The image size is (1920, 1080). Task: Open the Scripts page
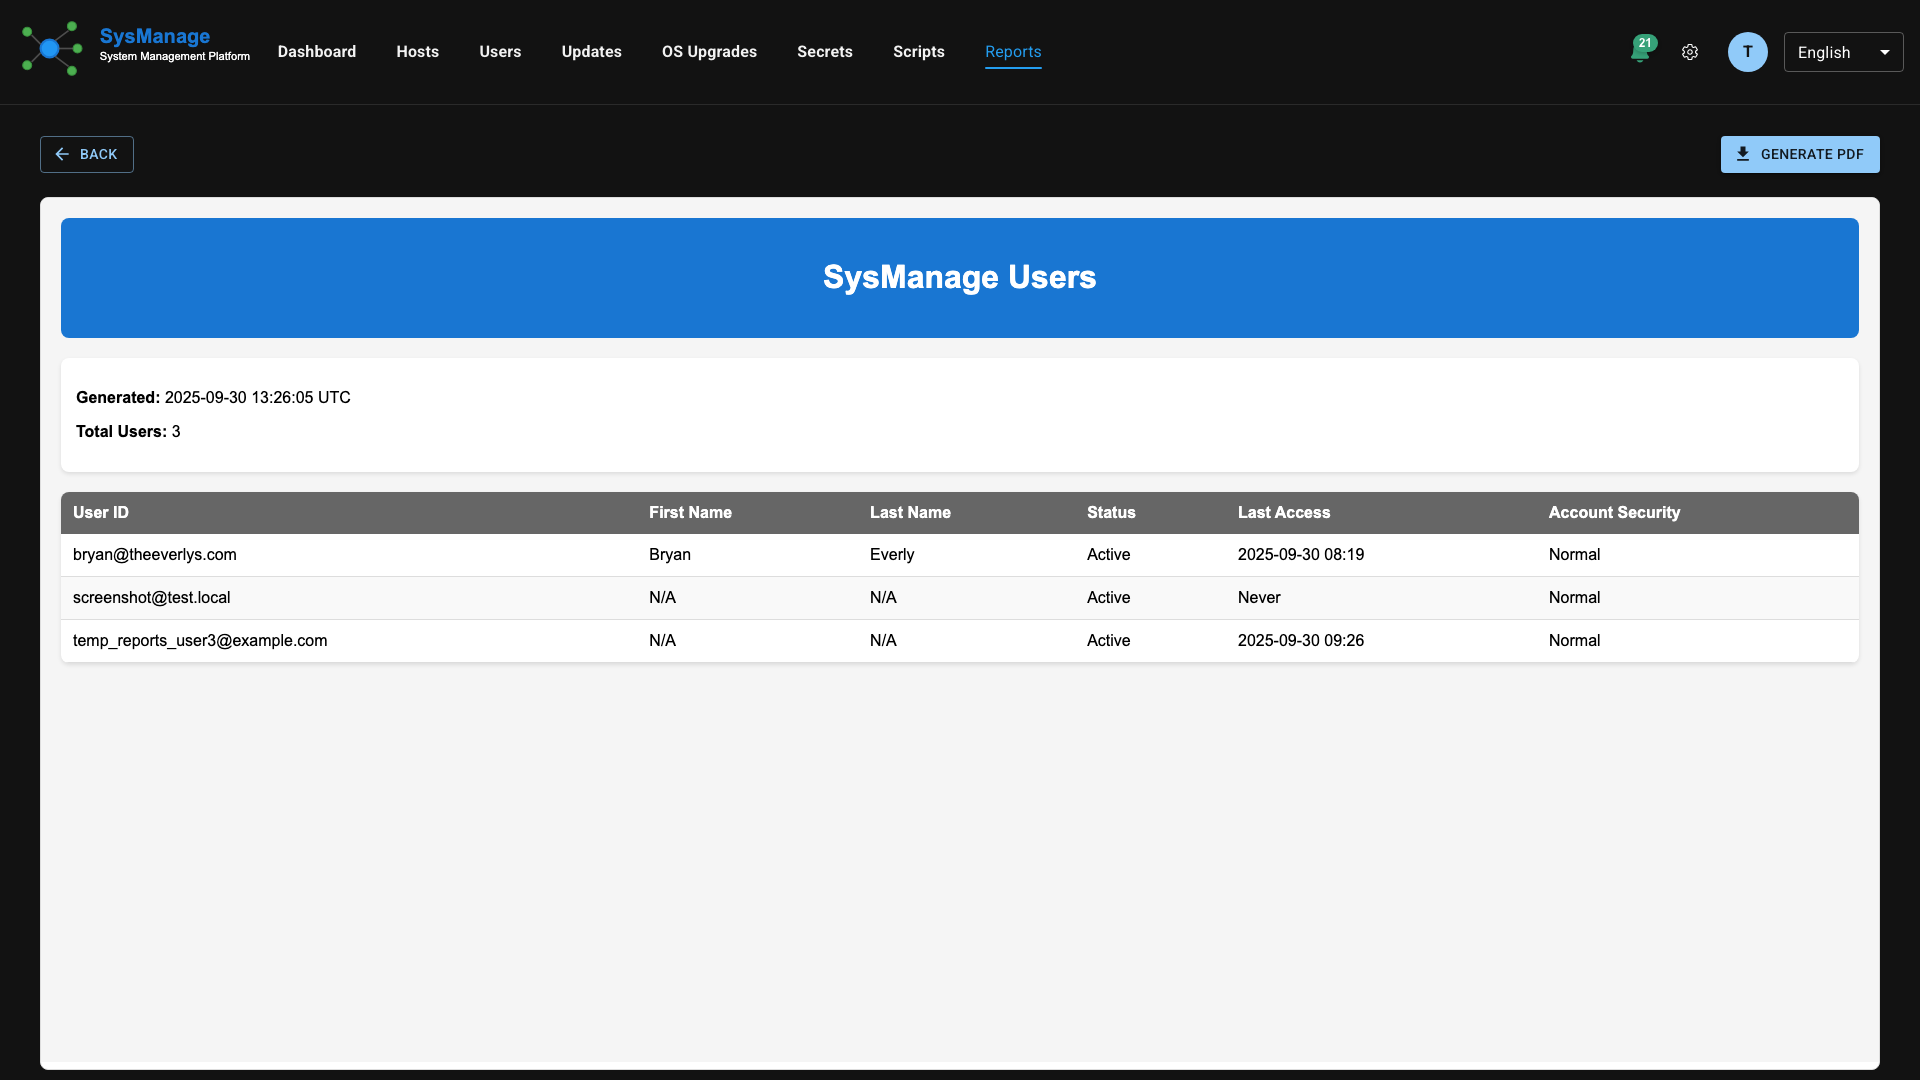point(918,51)
